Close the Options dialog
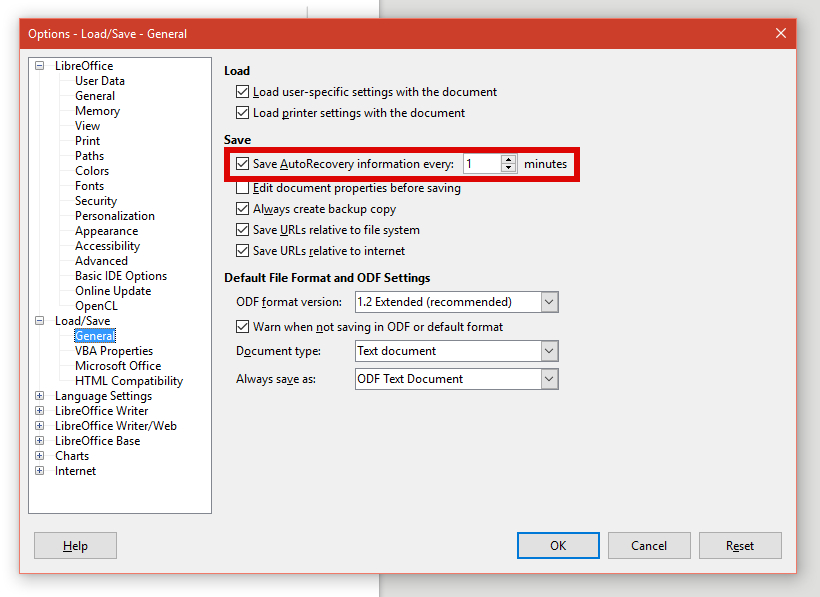The image size is (820, 597). coord(781,33)
